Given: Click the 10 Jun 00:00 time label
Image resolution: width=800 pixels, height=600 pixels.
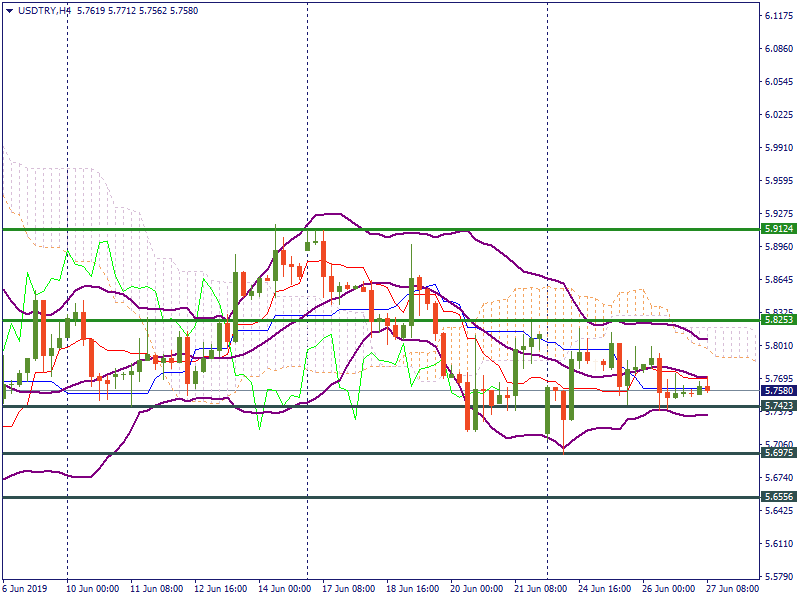Looking at the screenshot, I should tap(94, 589).
